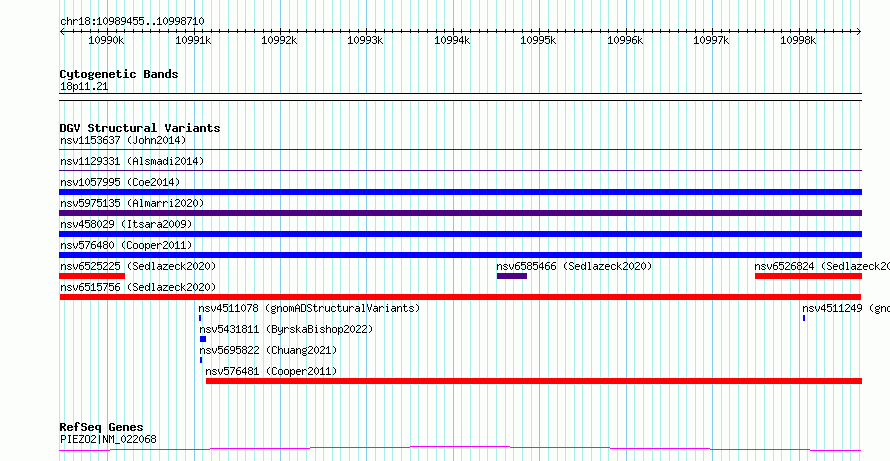
Task: Select the nsv458029 (Itsara2009) label
Action: [126, 224]
